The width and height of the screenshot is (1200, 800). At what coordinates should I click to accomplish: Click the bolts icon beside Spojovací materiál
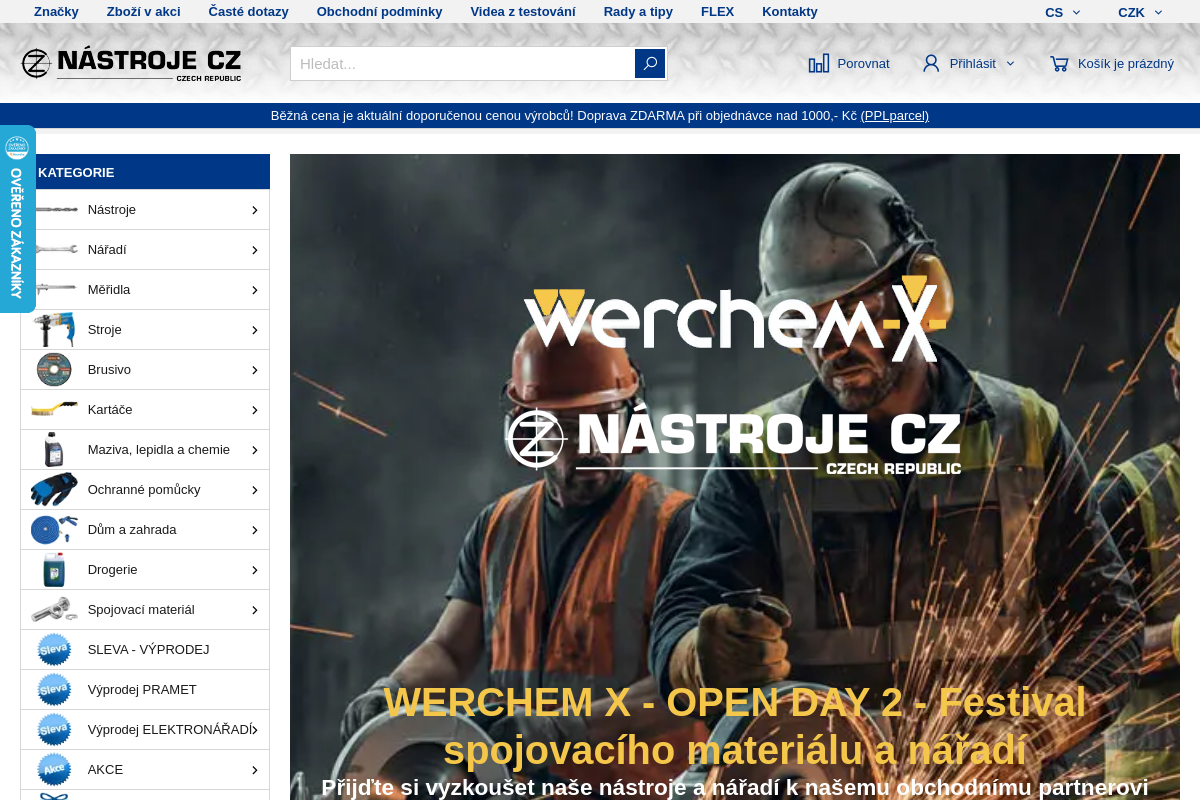click(x=54, y=610)
